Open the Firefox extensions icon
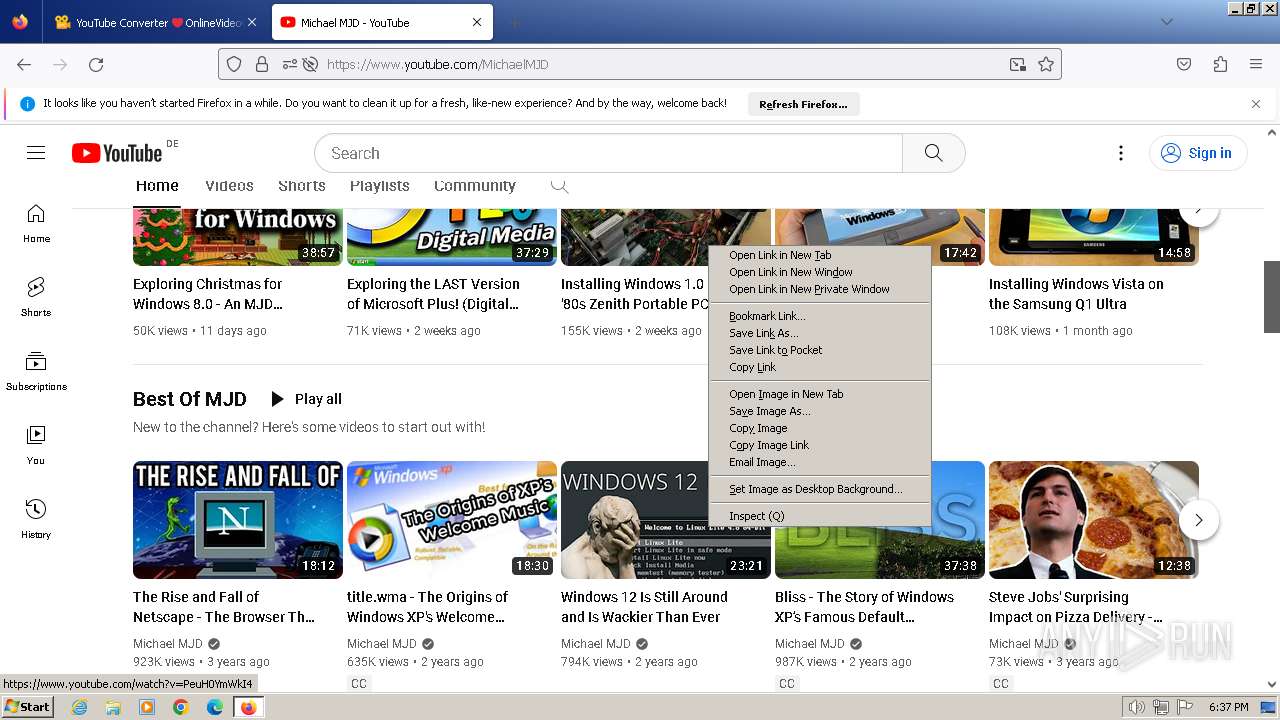Image resolution: width=1280 pixels, height=720 pixels. tap(1220, 64)
